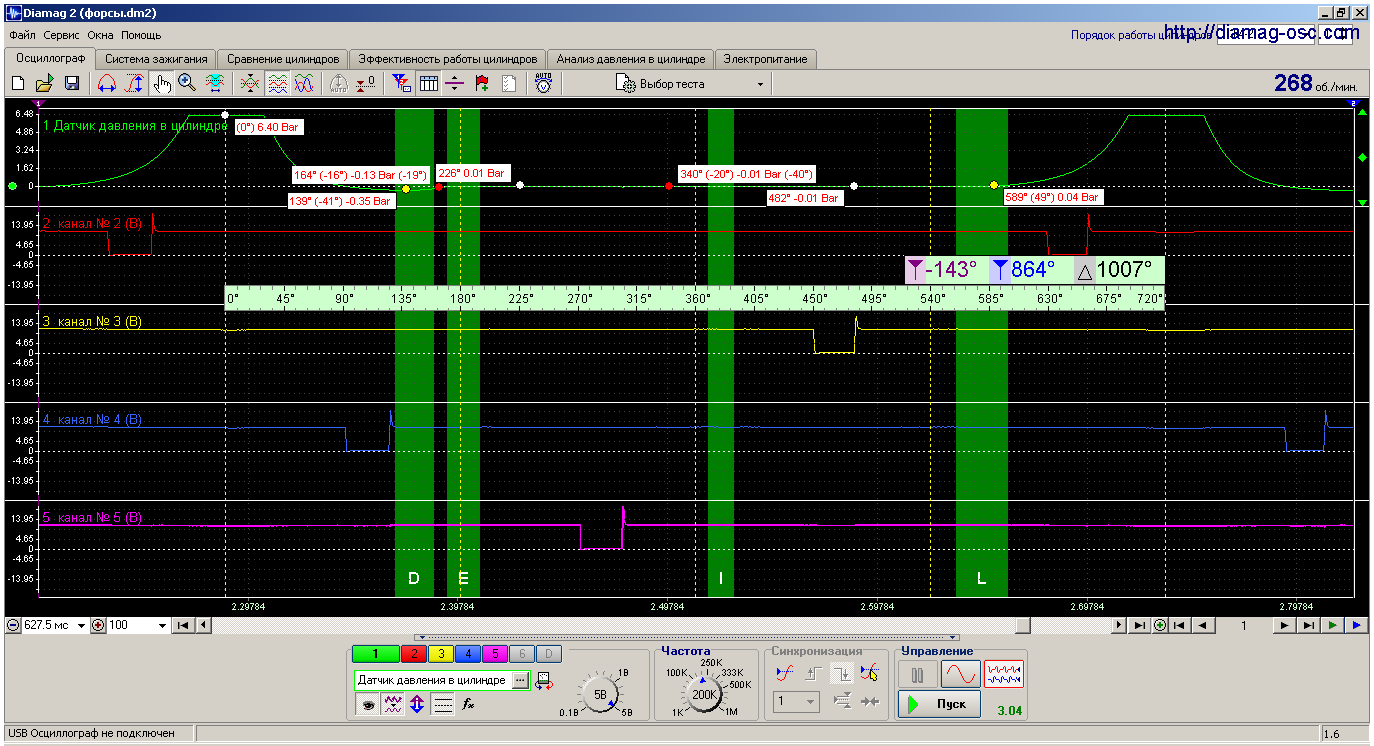The width and height of the screenshot is (1374, 746).
Task: Switch to the Сравнение цилиндров tab
Action: [283, 59]
